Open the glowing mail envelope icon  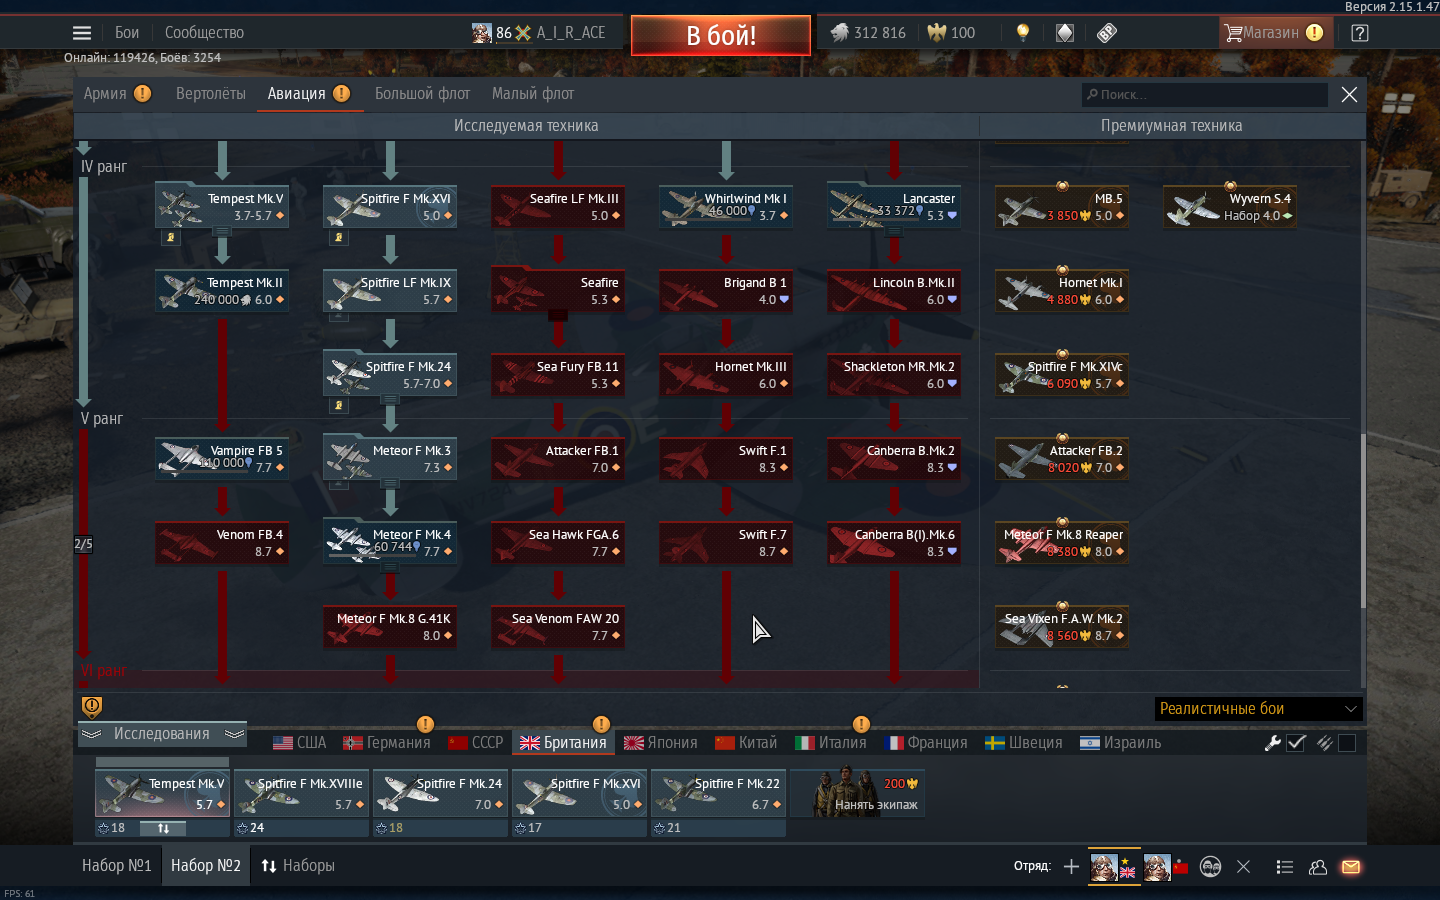coord(1351,867)
